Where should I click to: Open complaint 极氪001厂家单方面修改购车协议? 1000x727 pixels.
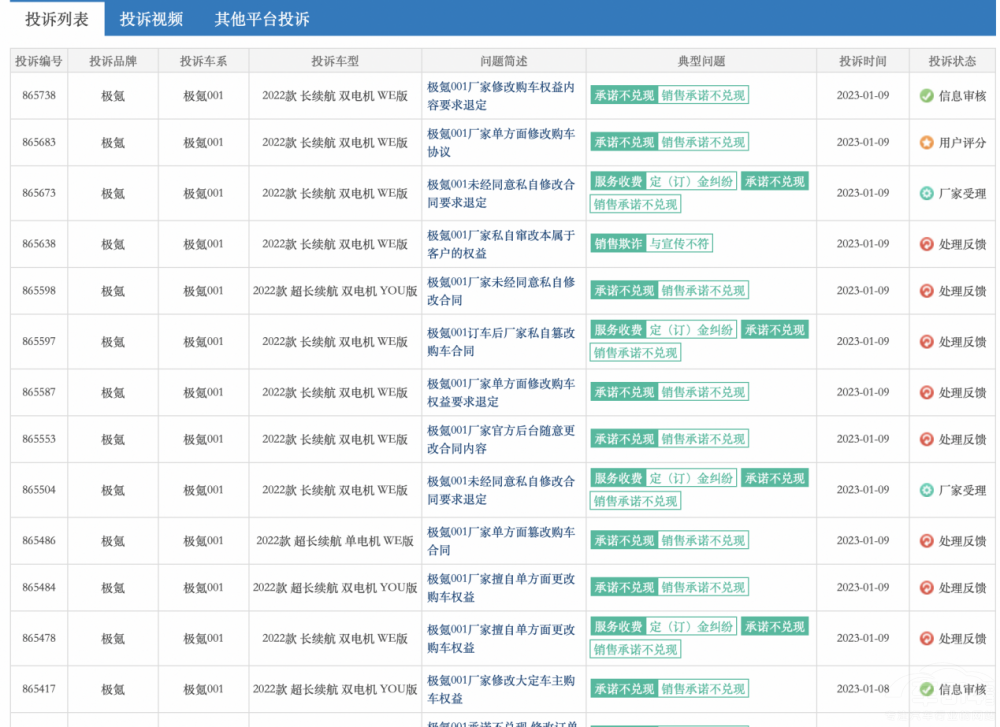coord(501,143)
